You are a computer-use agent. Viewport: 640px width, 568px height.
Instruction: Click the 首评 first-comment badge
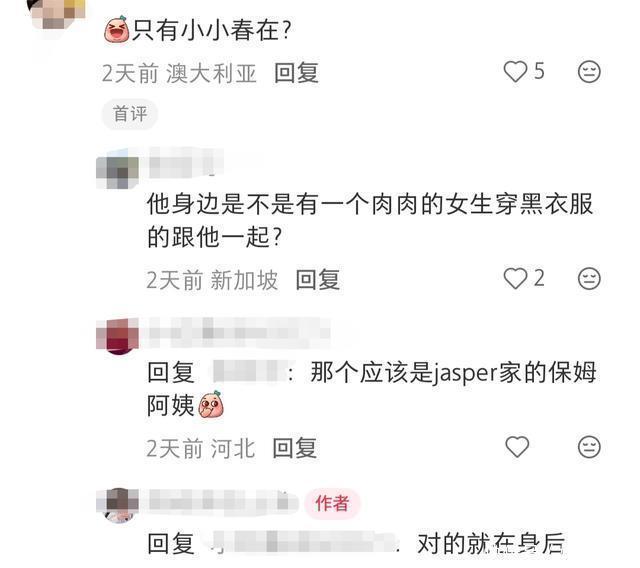tap(130, 114)
